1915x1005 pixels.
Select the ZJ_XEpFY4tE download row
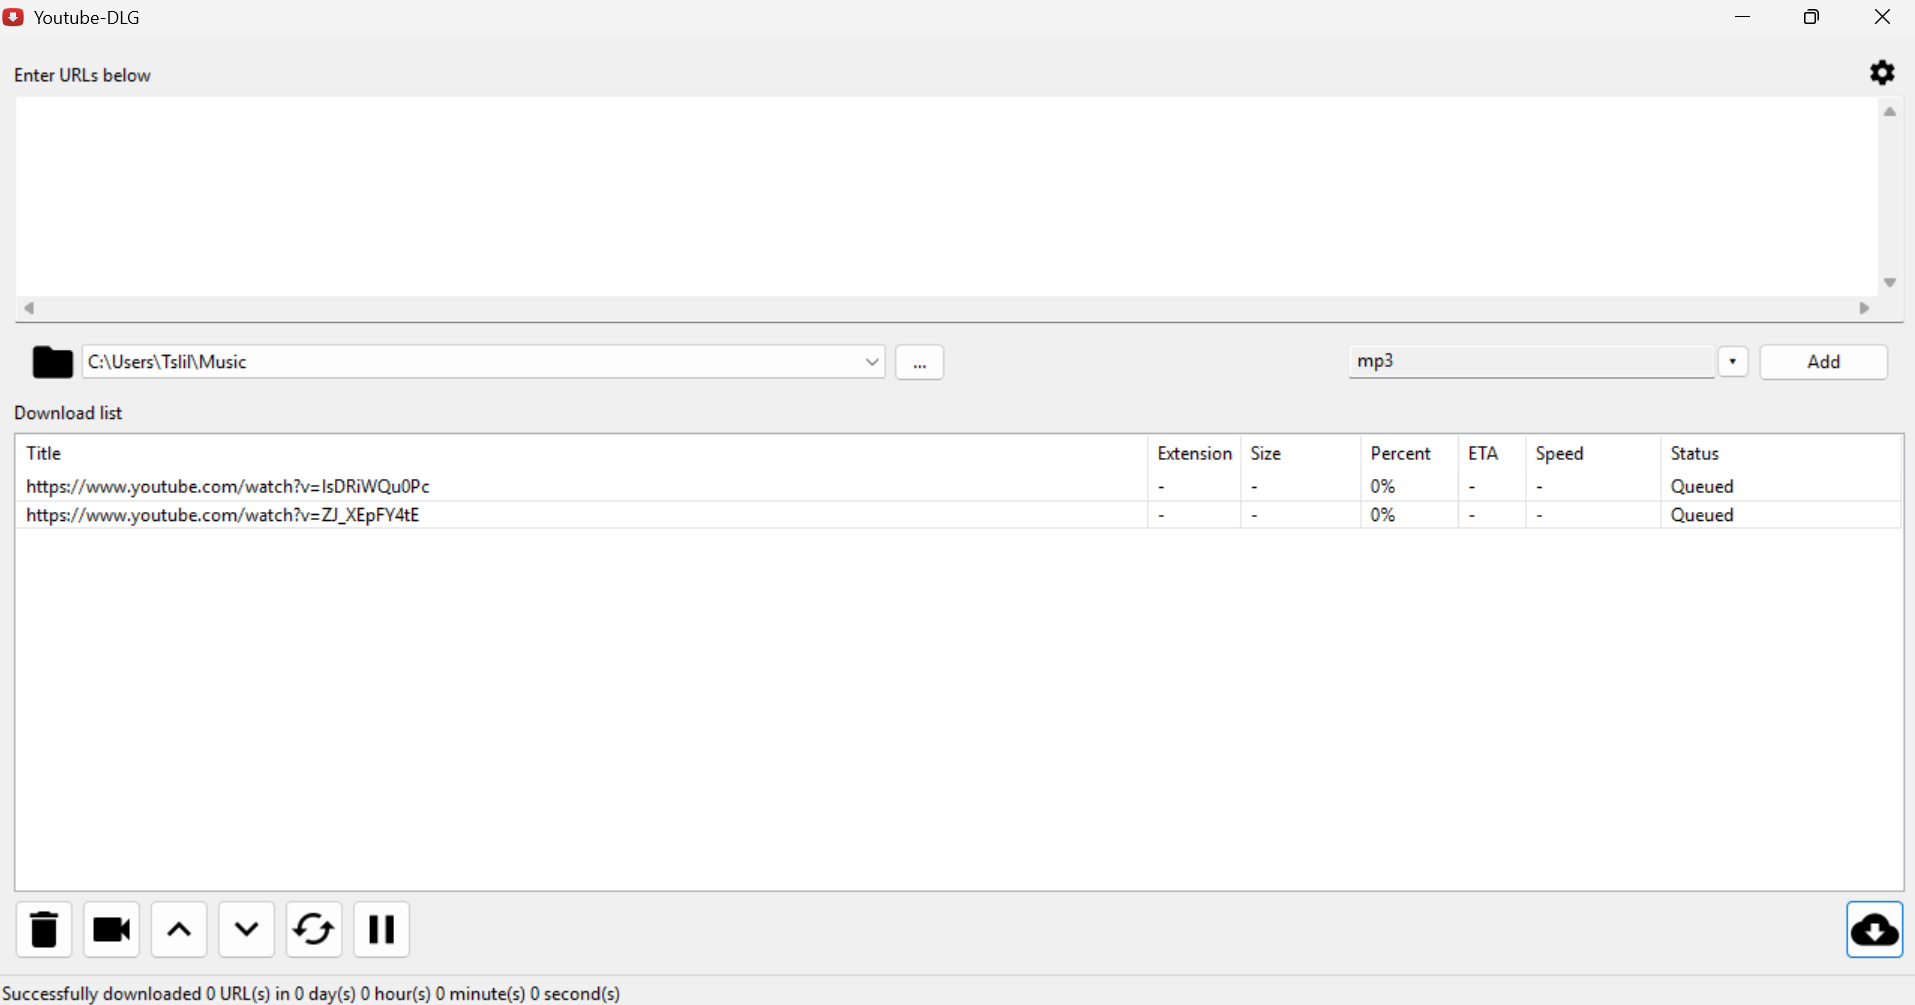[x=958, y=515]
